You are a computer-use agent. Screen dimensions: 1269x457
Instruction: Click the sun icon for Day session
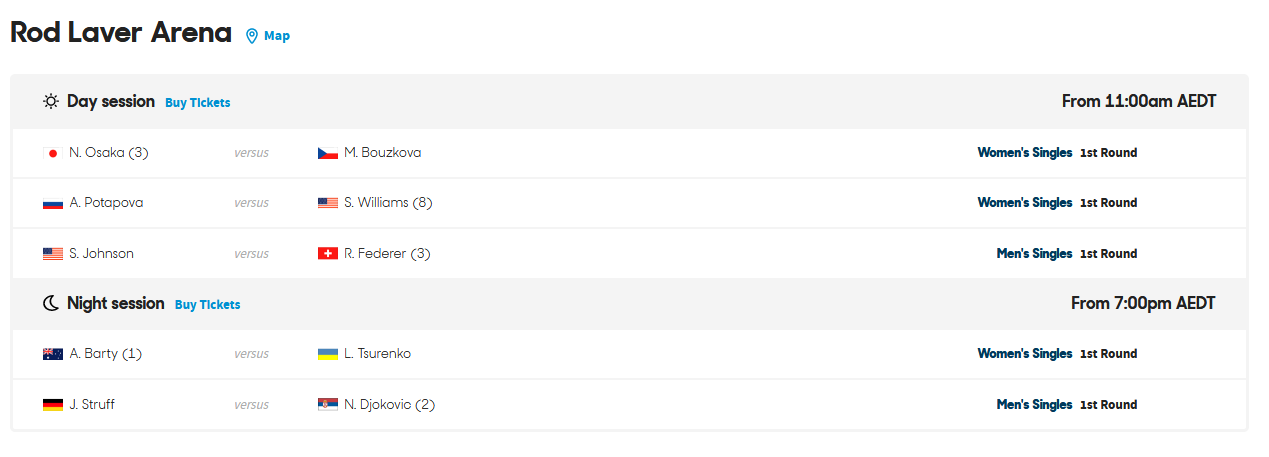[x=51, y=102]
